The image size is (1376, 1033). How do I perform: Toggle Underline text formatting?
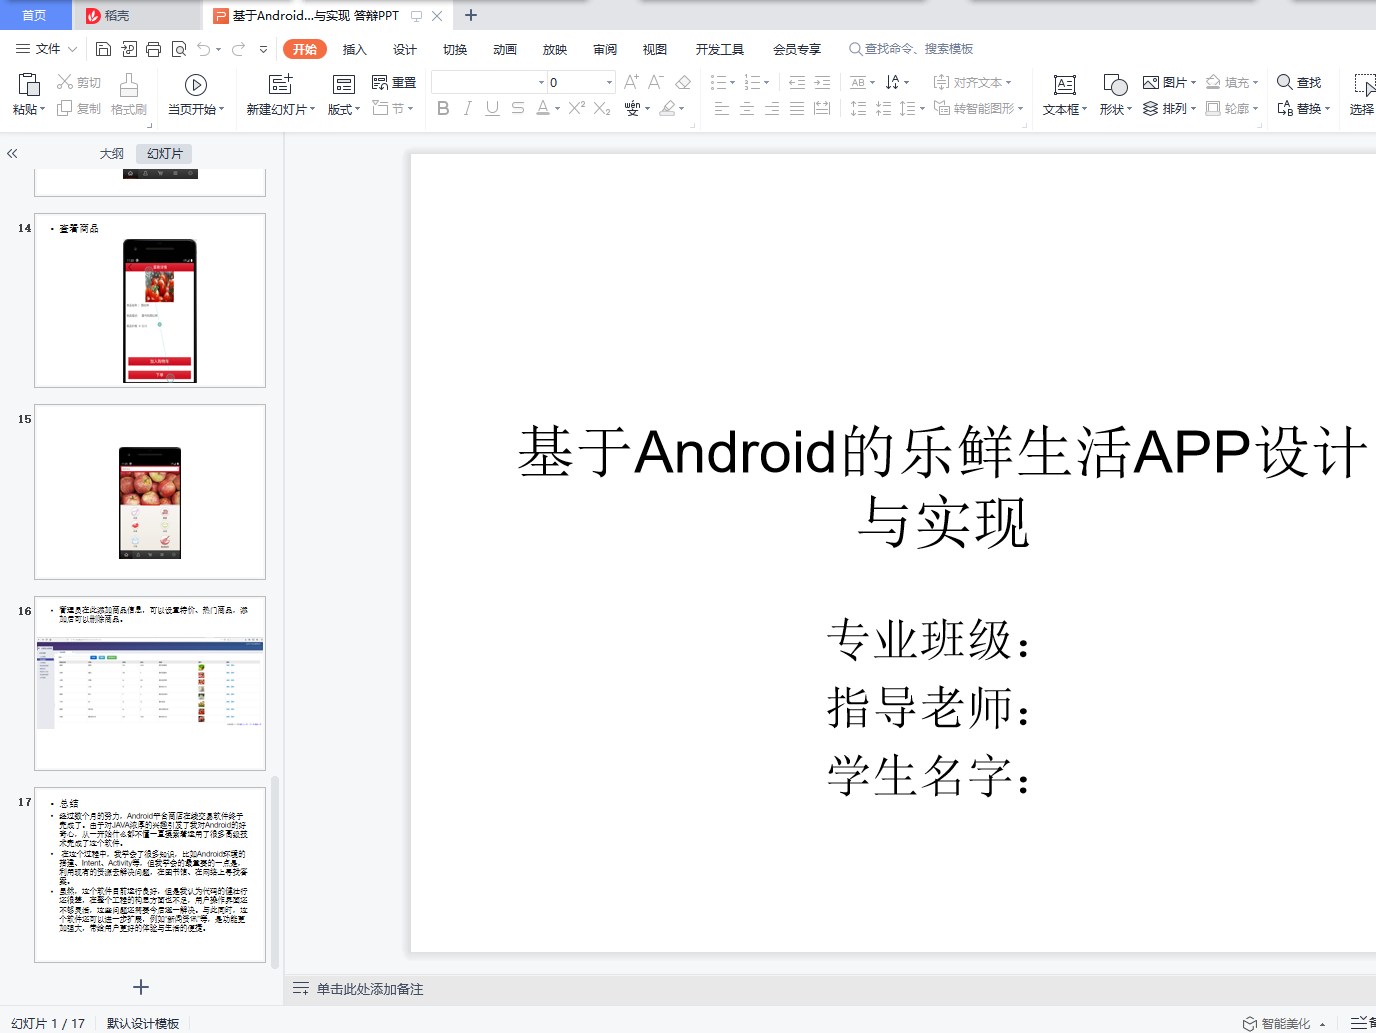tap(492, 108)
